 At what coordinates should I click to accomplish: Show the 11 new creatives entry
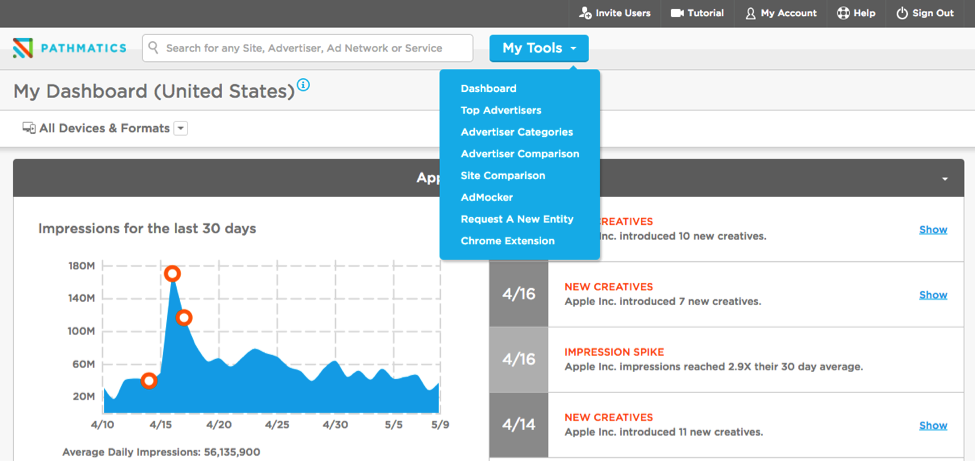click(x=933, y=426)
